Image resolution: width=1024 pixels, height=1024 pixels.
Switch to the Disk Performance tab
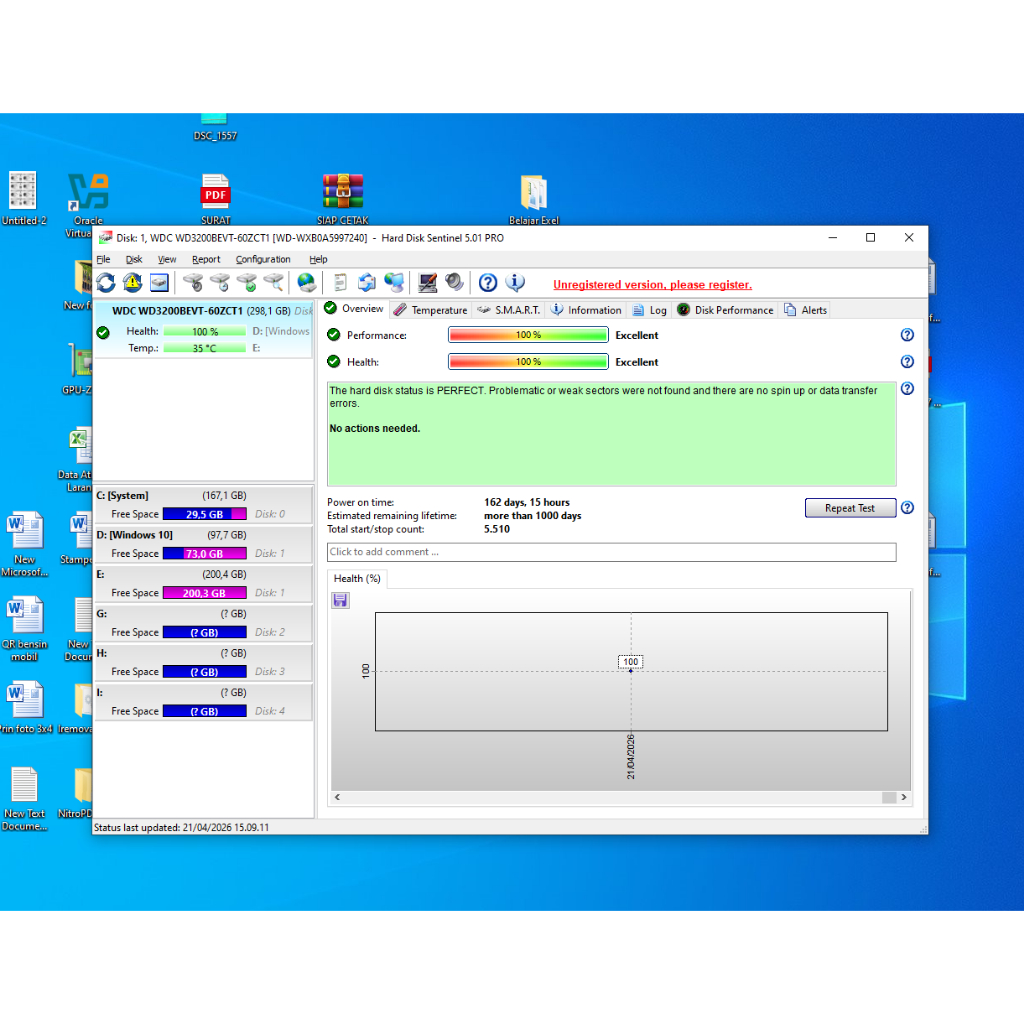pos(725,310)
